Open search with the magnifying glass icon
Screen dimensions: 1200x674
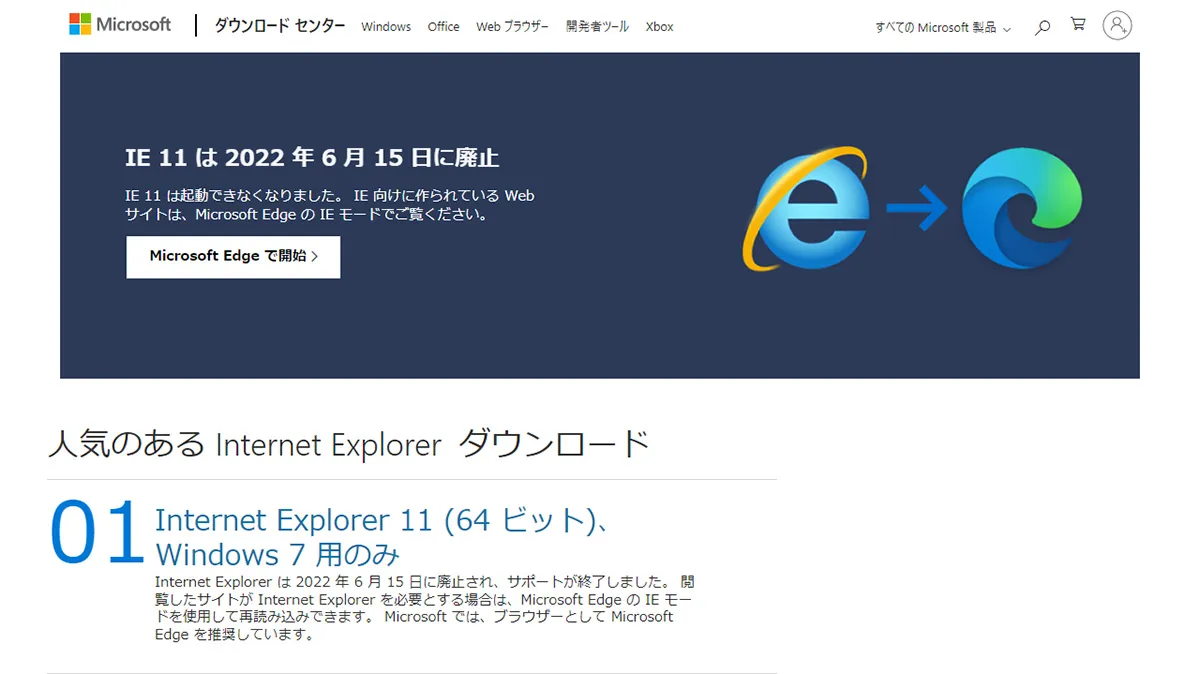[1042, 27]
